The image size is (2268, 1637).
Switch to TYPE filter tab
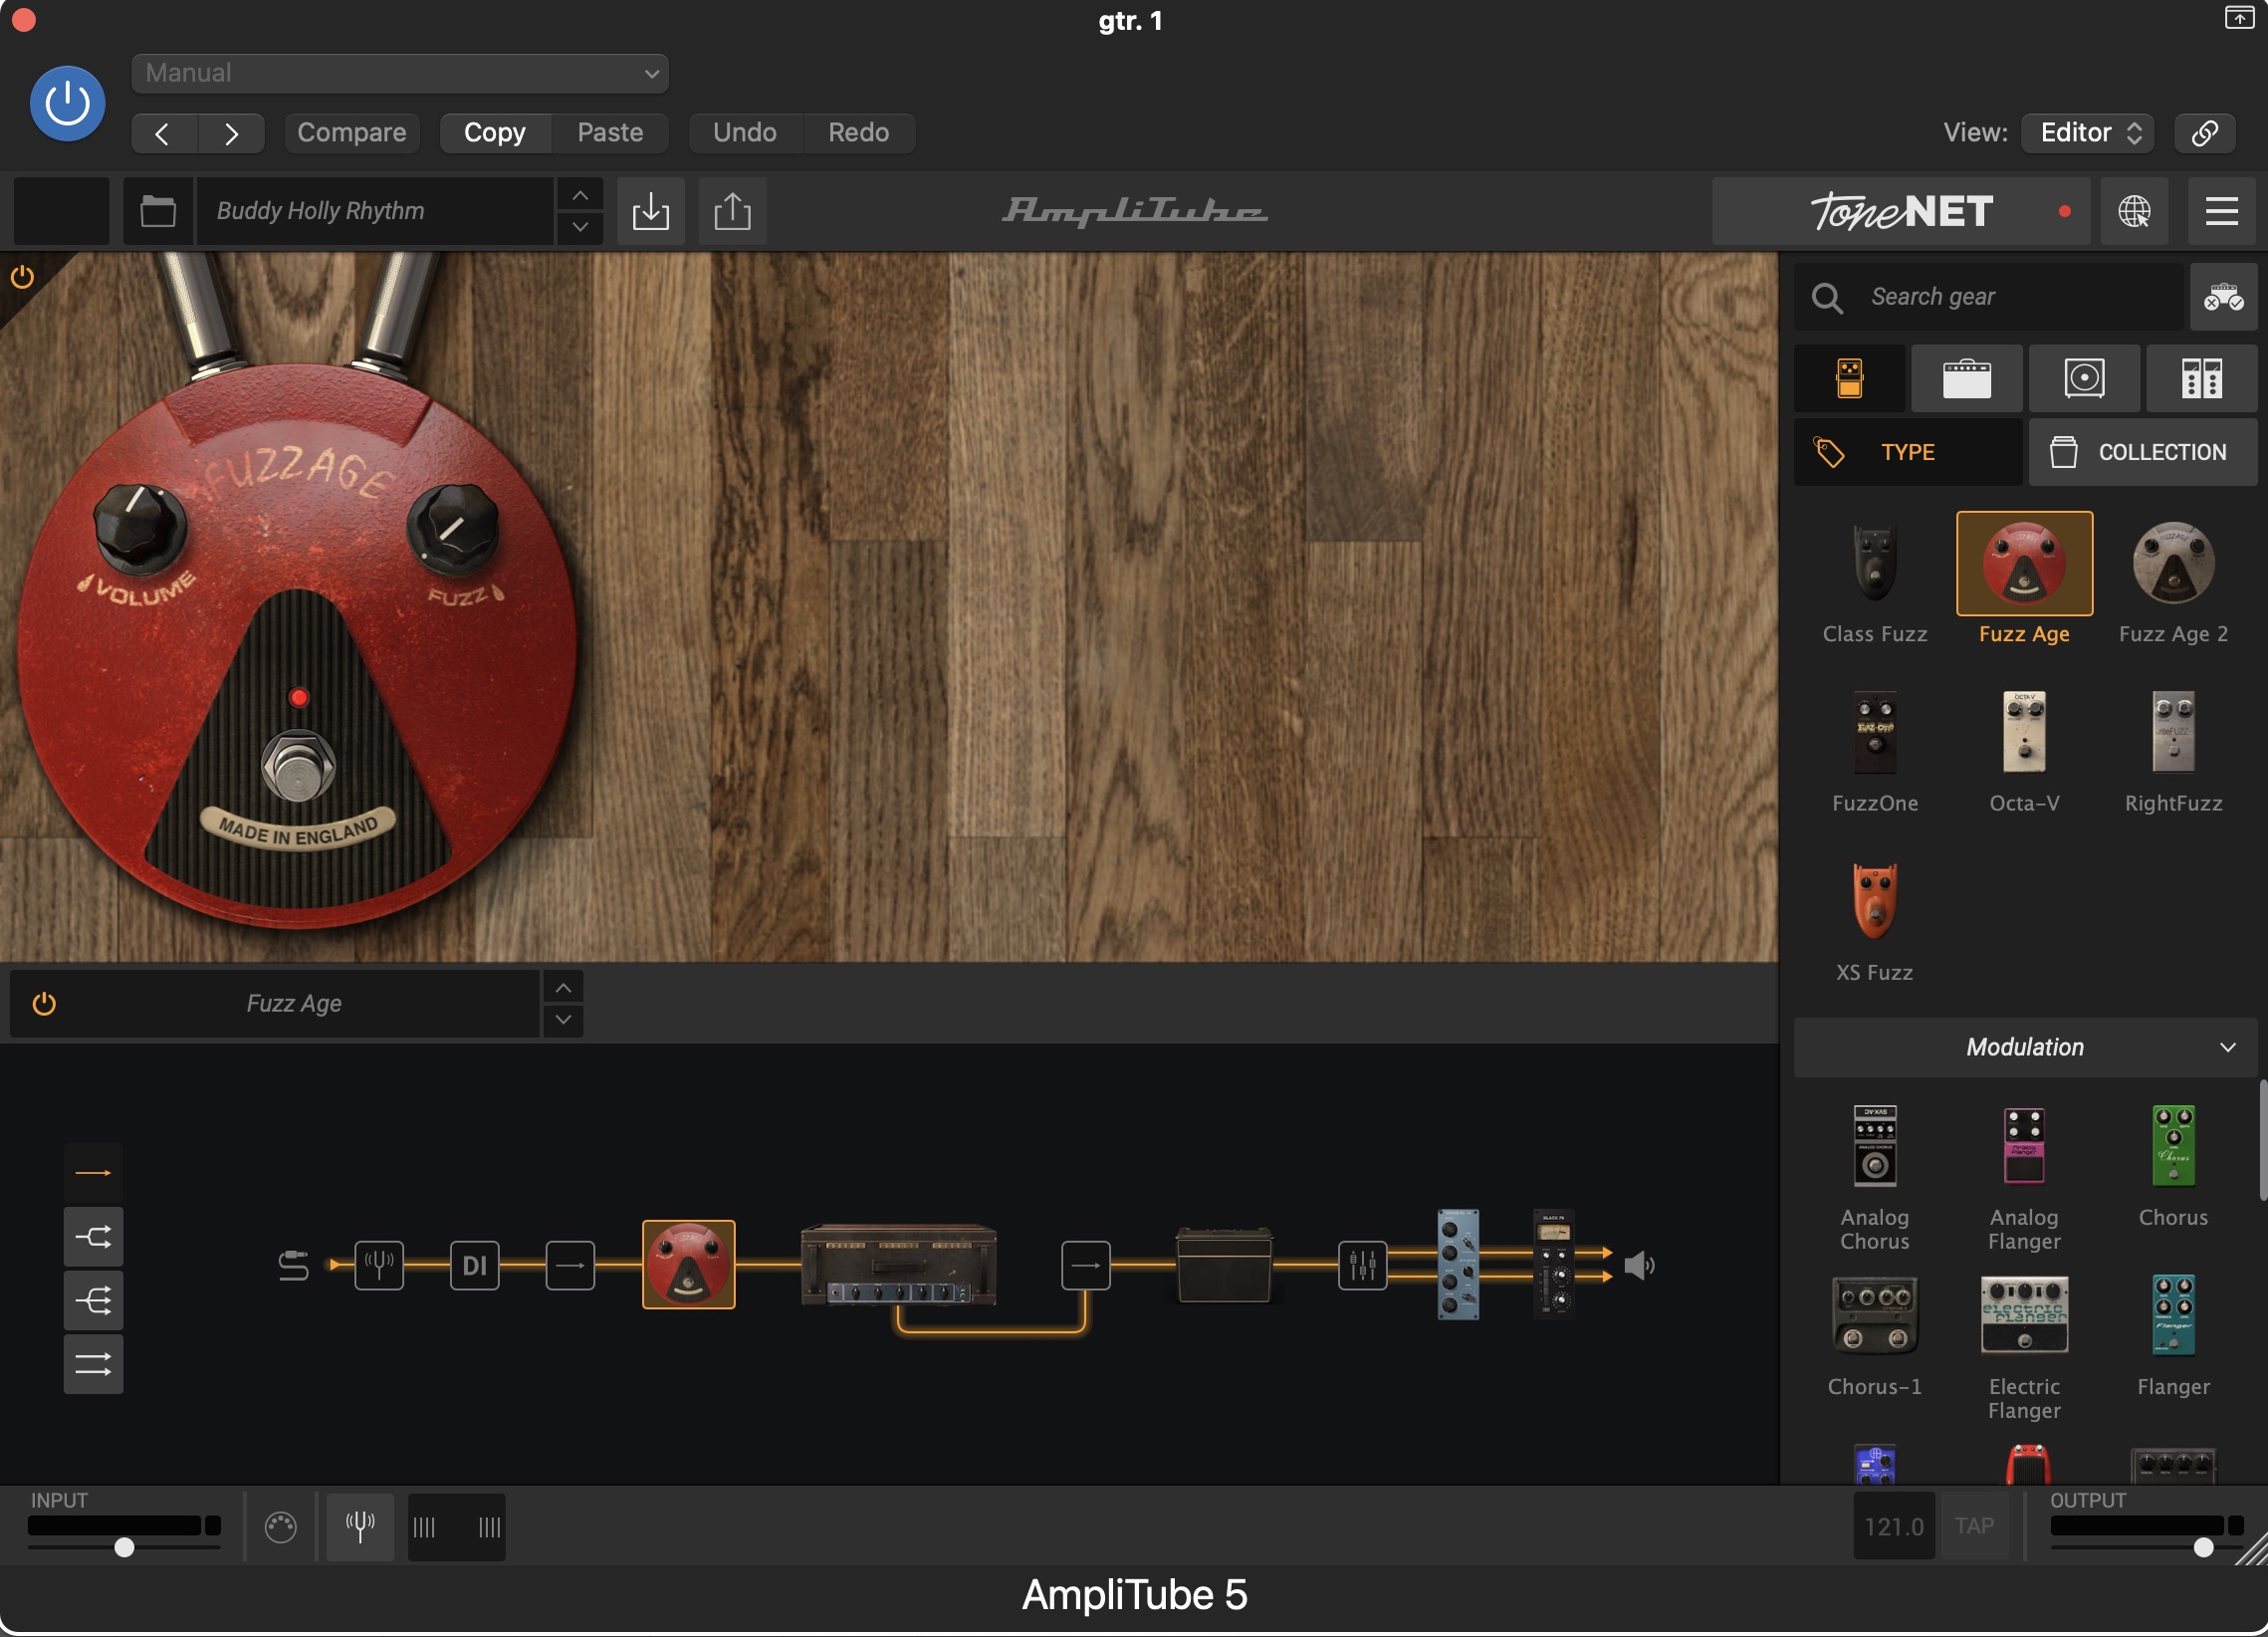[1908, 452]
